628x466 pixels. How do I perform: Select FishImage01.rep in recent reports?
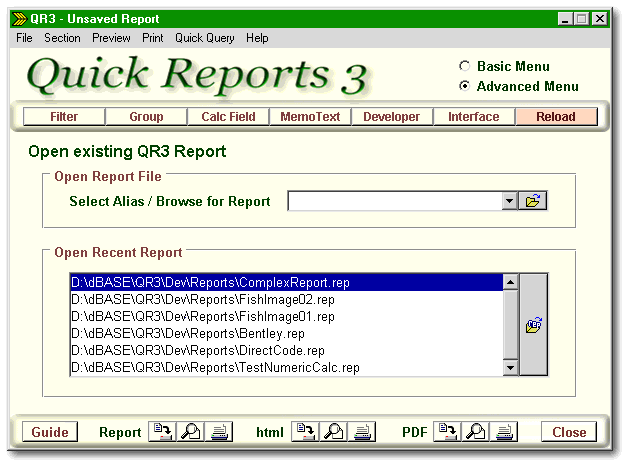(287, 316)
